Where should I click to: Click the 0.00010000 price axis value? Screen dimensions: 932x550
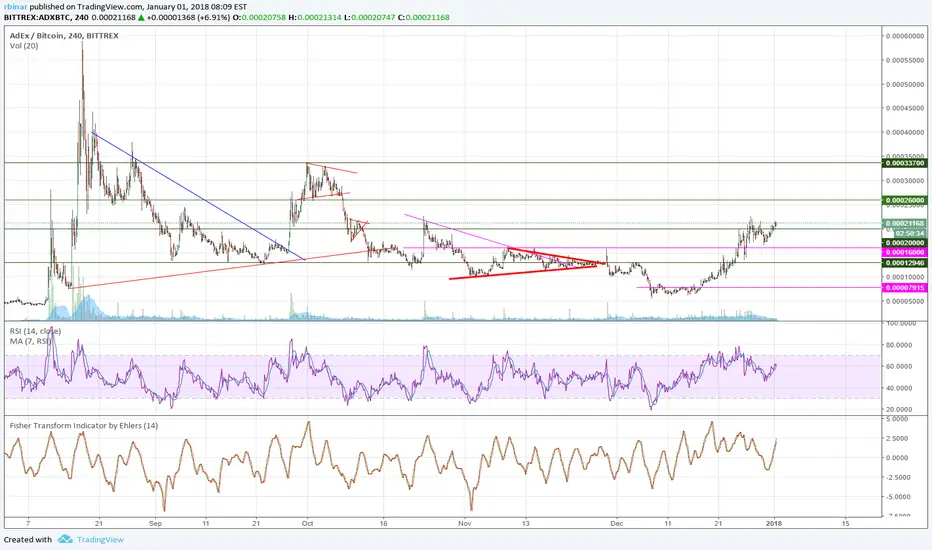(905, 277)
